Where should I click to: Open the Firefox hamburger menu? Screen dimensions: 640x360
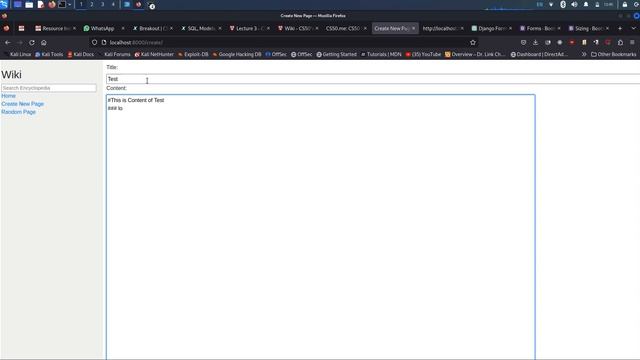(x=632, y=42)
